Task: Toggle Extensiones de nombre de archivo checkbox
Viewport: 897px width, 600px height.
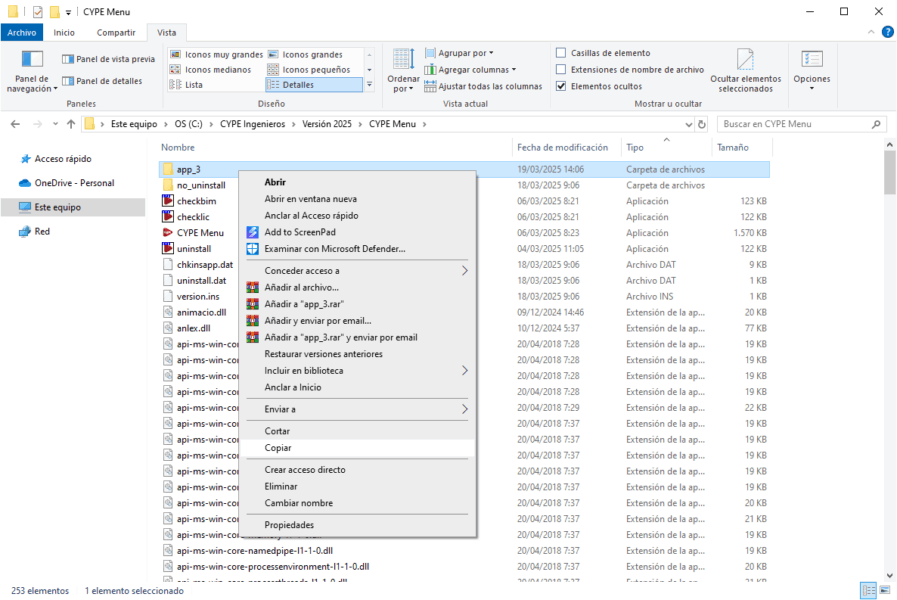Action: (x=562, y=70)
